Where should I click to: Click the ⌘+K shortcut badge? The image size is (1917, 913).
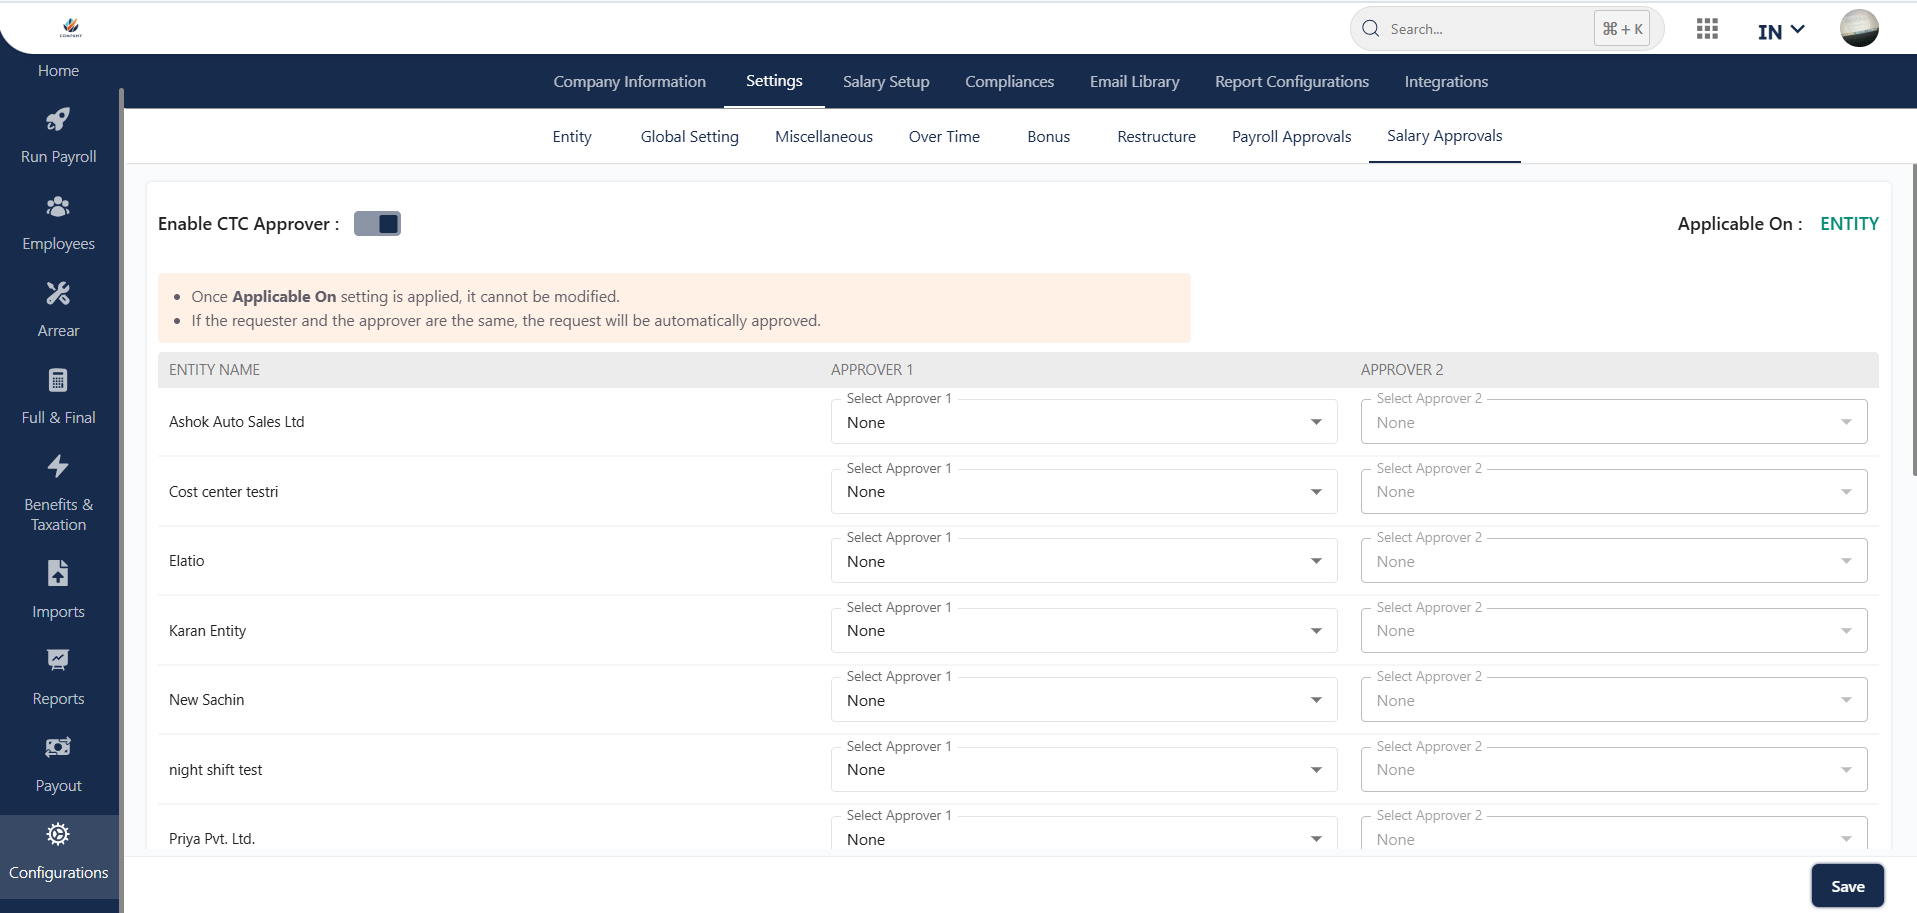(1621, 29)
